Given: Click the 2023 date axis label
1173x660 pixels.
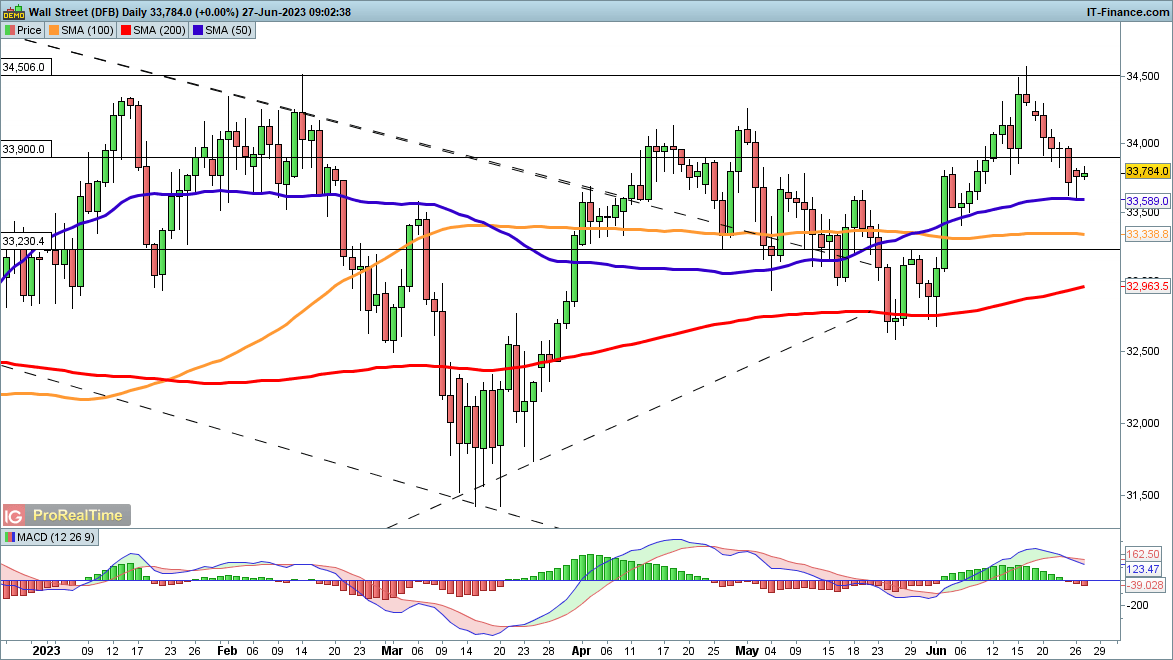Looking at the screenshot, I should click(46, 650).
